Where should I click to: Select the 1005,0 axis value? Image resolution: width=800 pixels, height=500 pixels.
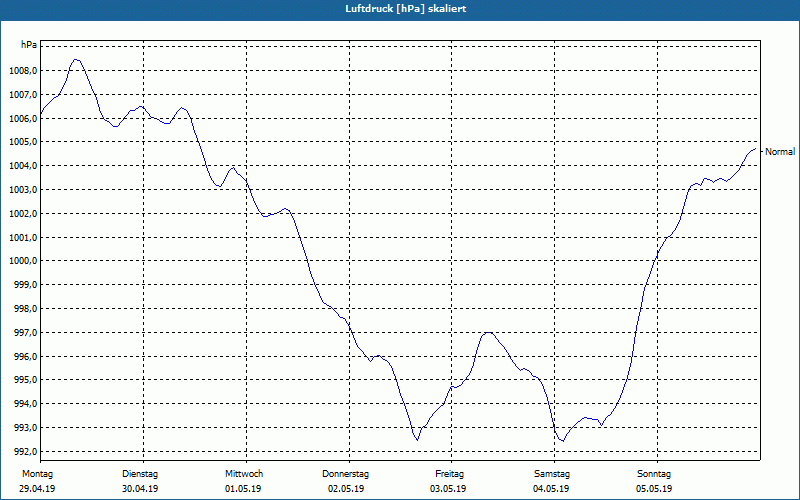(23, 142)
